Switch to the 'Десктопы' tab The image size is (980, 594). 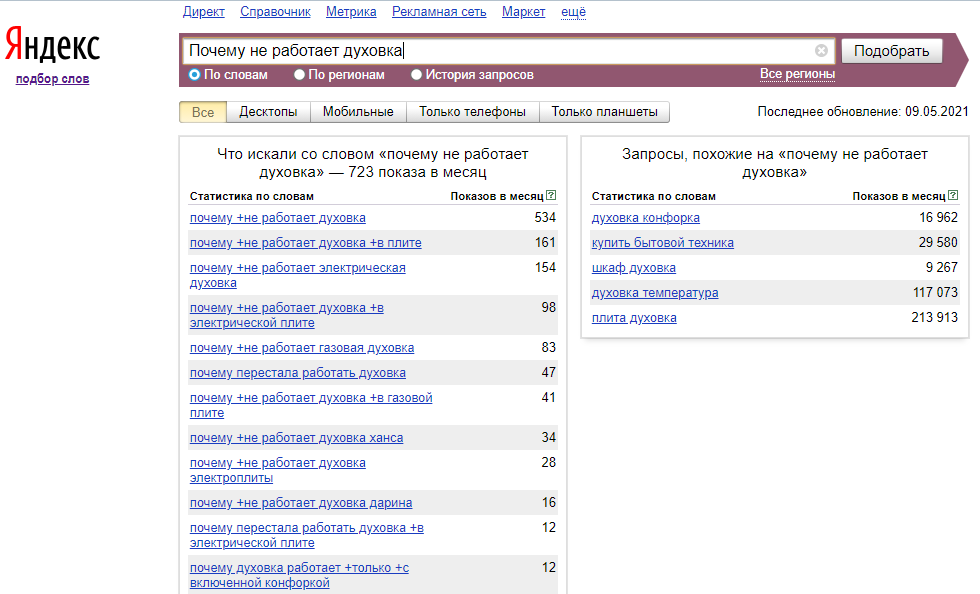[268, 112]
